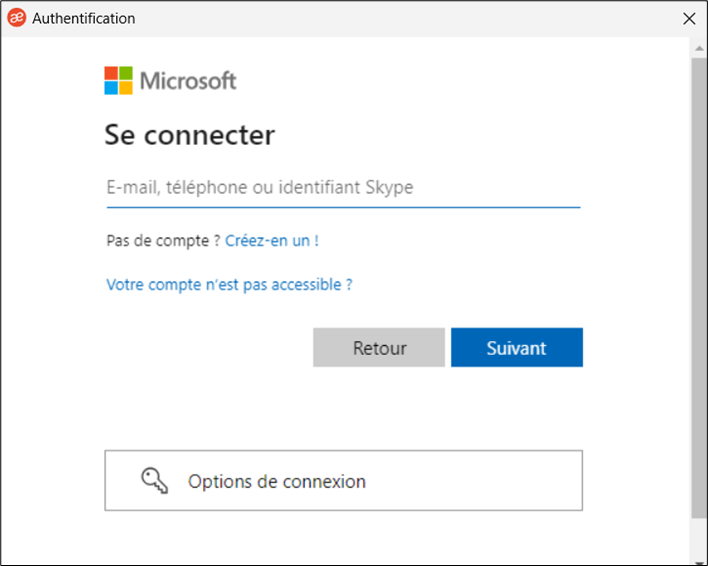This screenshot has height=566, width=708.
Task: Close the Authentification window
Action: pos(689,19)
